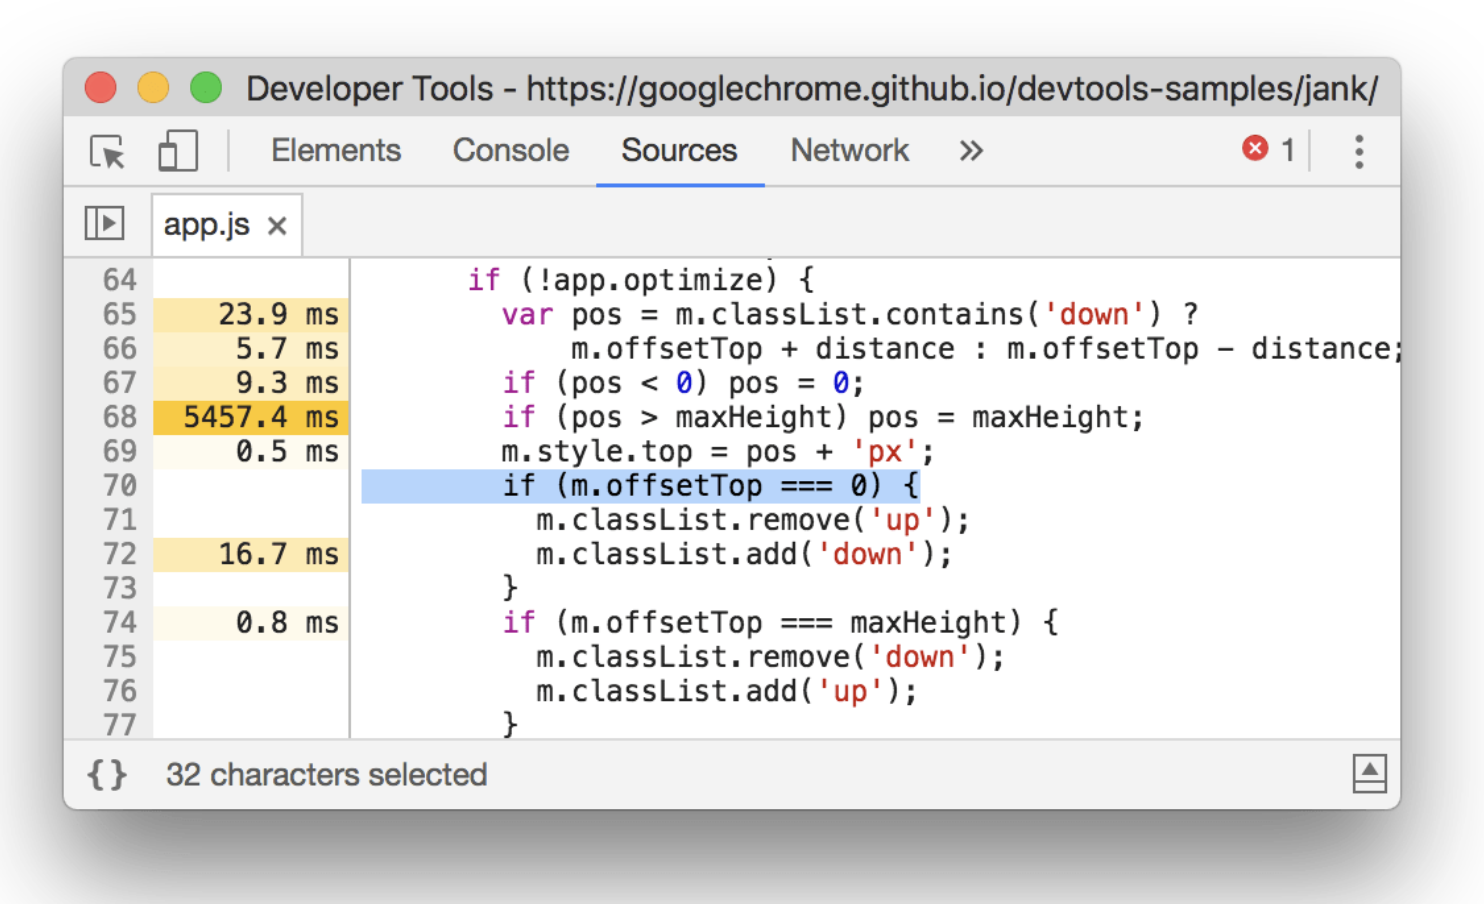The width and height of the screenshot is (1484, 904).
Task: Show the file navigator sidebar
Action: click(x=105, y=223)
